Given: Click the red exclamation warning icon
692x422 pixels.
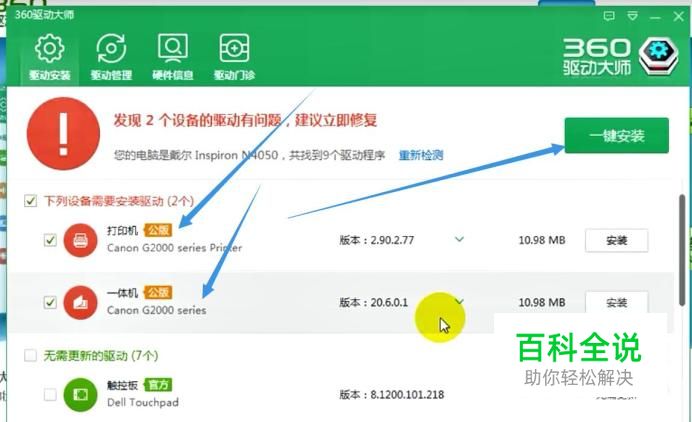Looking at the screenshot, I should point(63,134).
